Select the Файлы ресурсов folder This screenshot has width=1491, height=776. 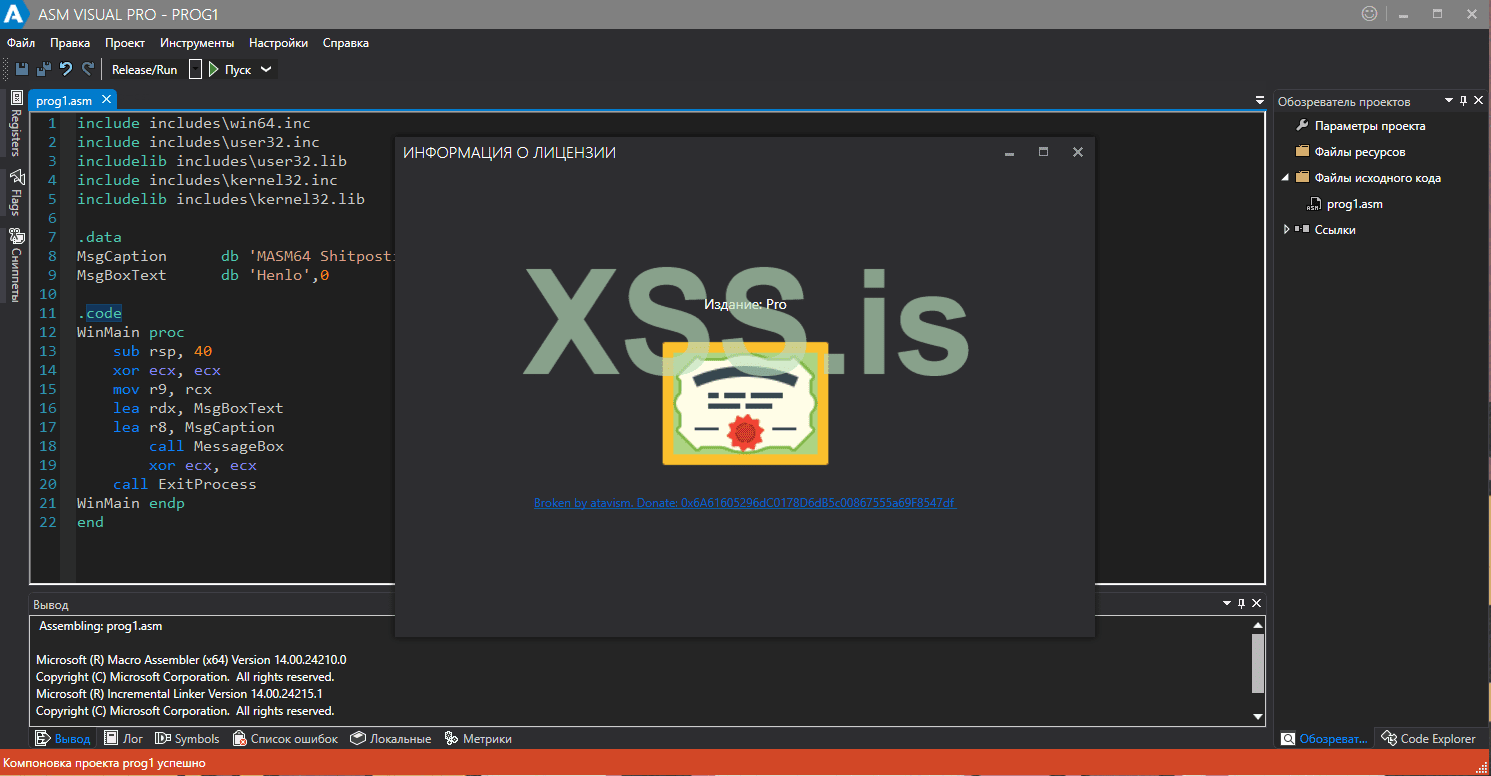click(x=1360, y=152)
